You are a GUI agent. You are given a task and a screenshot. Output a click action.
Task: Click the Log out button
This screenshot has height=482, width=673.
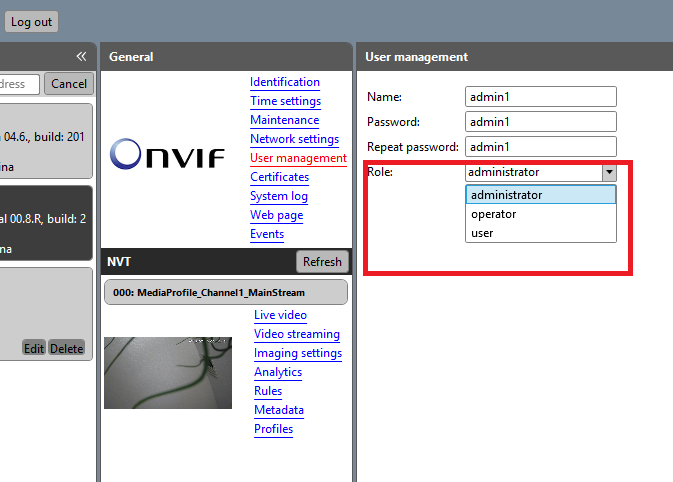click(31, 22)
